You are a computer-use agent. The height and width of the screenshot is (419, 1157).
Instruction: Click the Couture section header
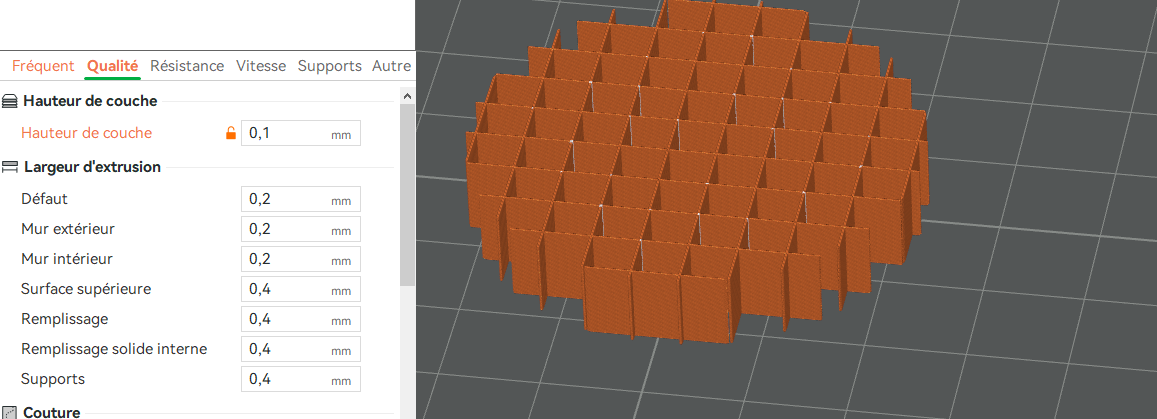pyautogui.click(x=52, y=412)
